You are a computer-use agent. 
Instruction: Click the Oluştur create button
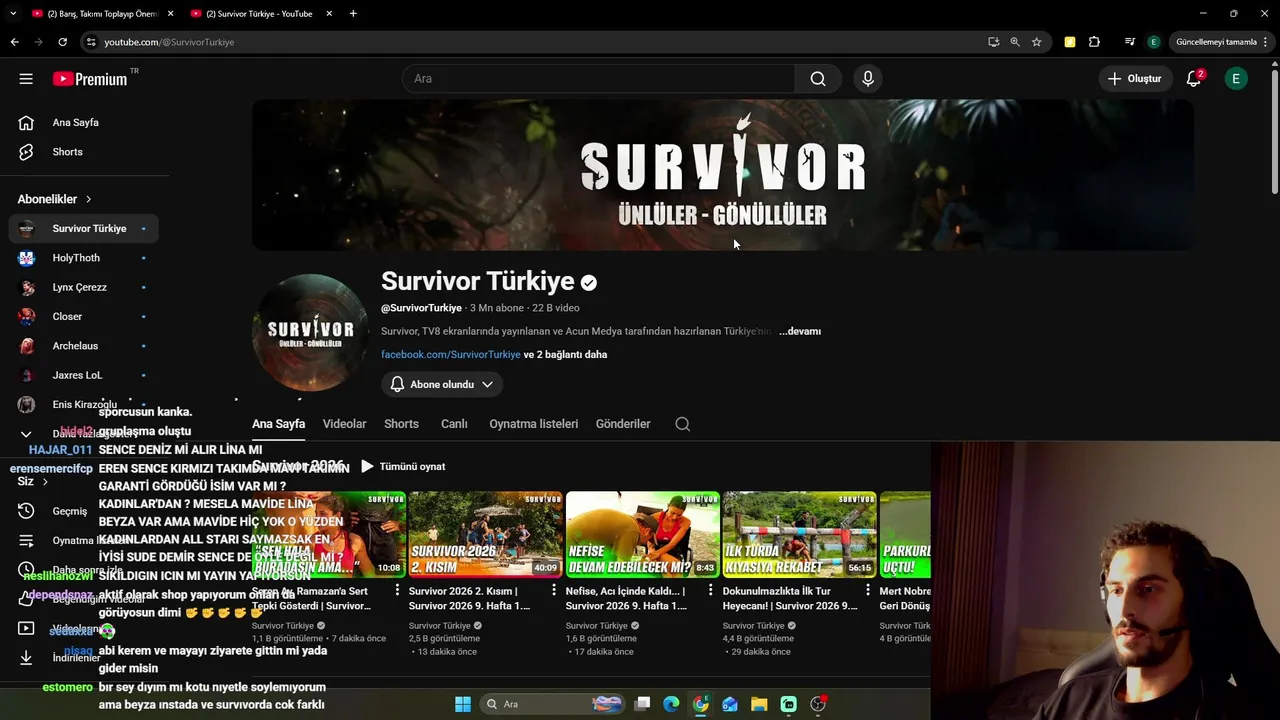[x=1135, y=79]
